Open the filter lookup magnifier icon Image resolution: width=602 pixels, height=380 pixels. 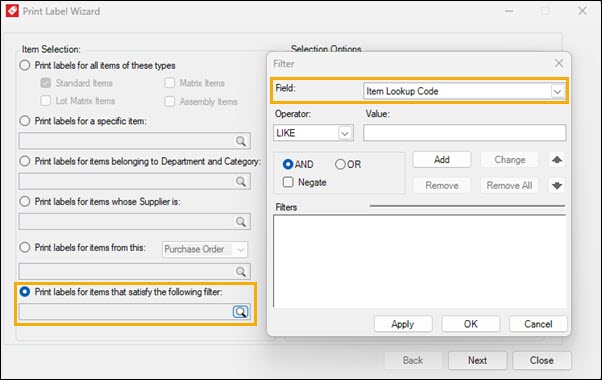click(x=241, y=312)
